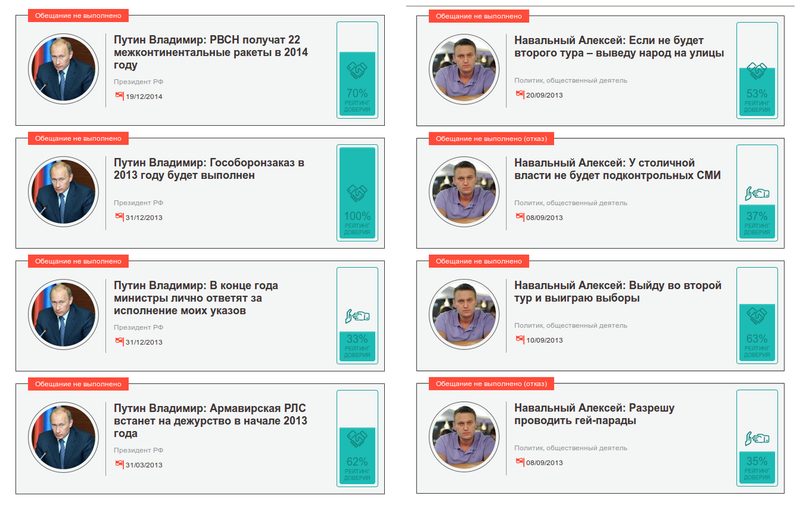Open headline about 22 intercontinental missiles

(x=211, y=52)
